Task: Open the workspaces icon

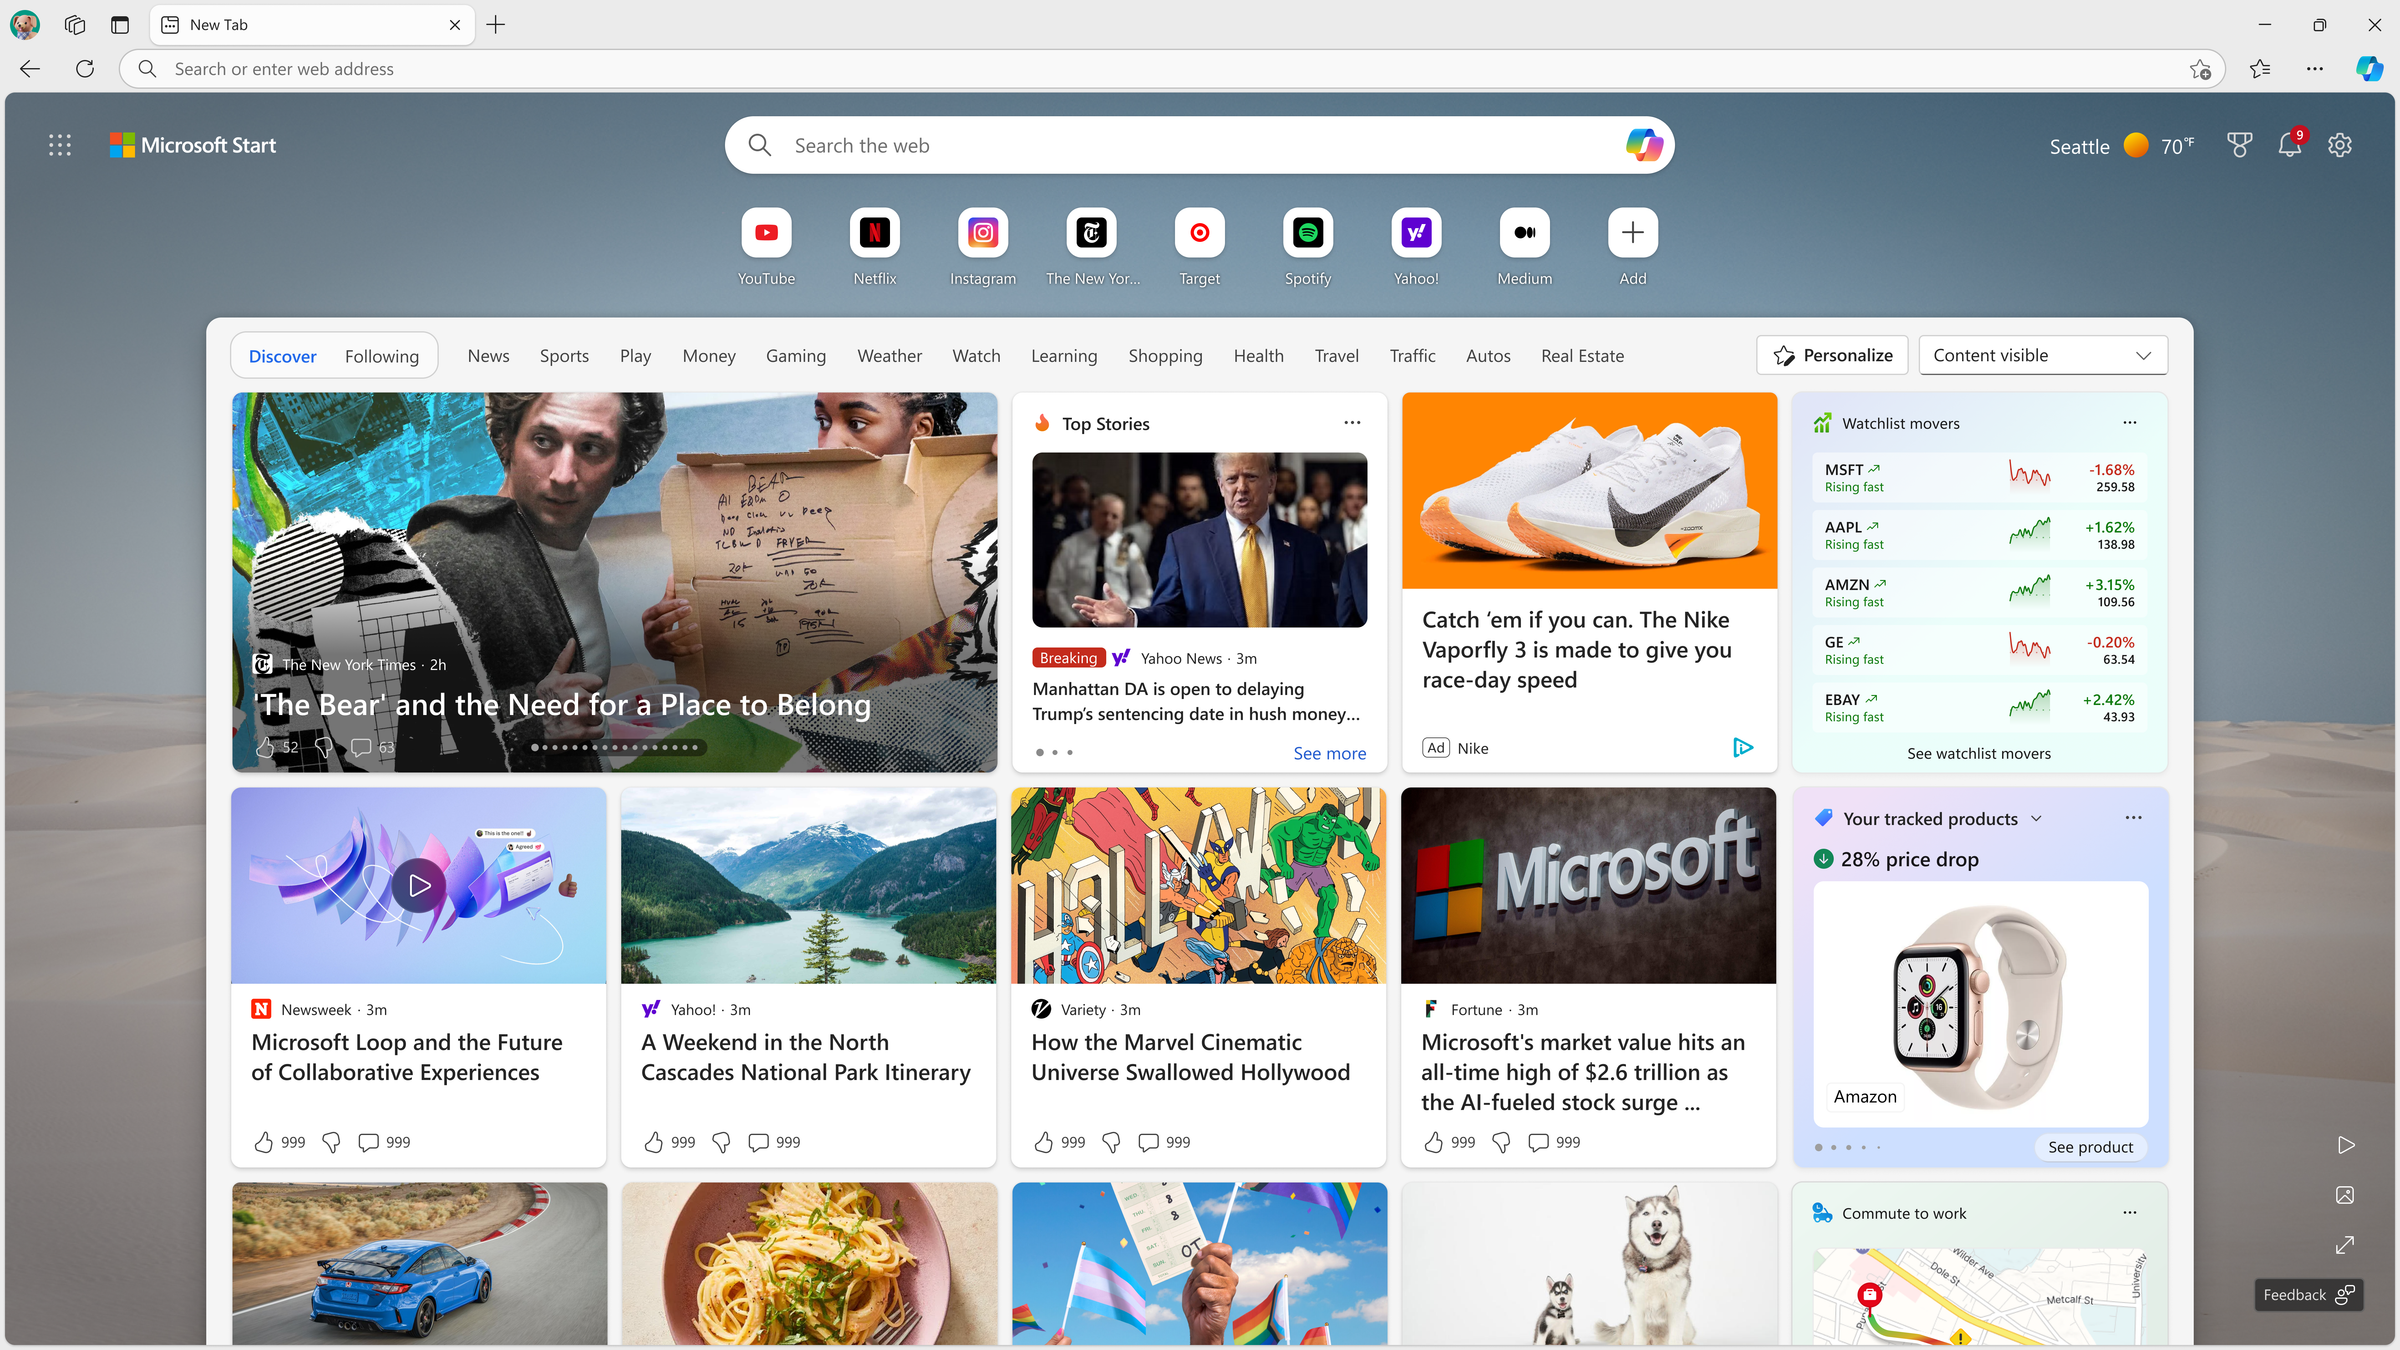Action: click(75, 25)
